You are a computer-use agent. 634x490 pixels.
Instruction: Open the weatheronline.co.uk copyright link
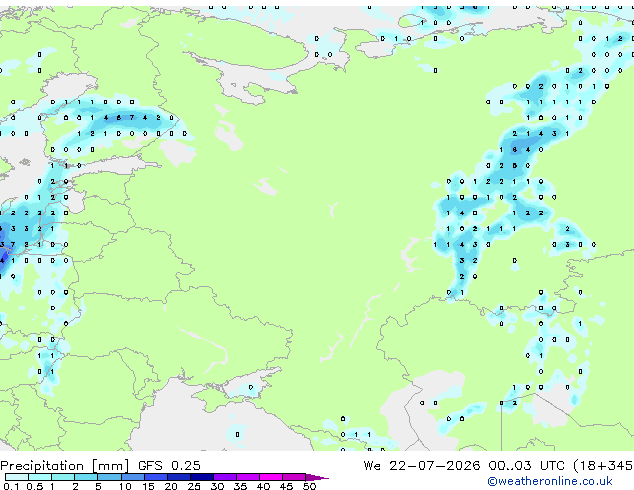(550, 481)
